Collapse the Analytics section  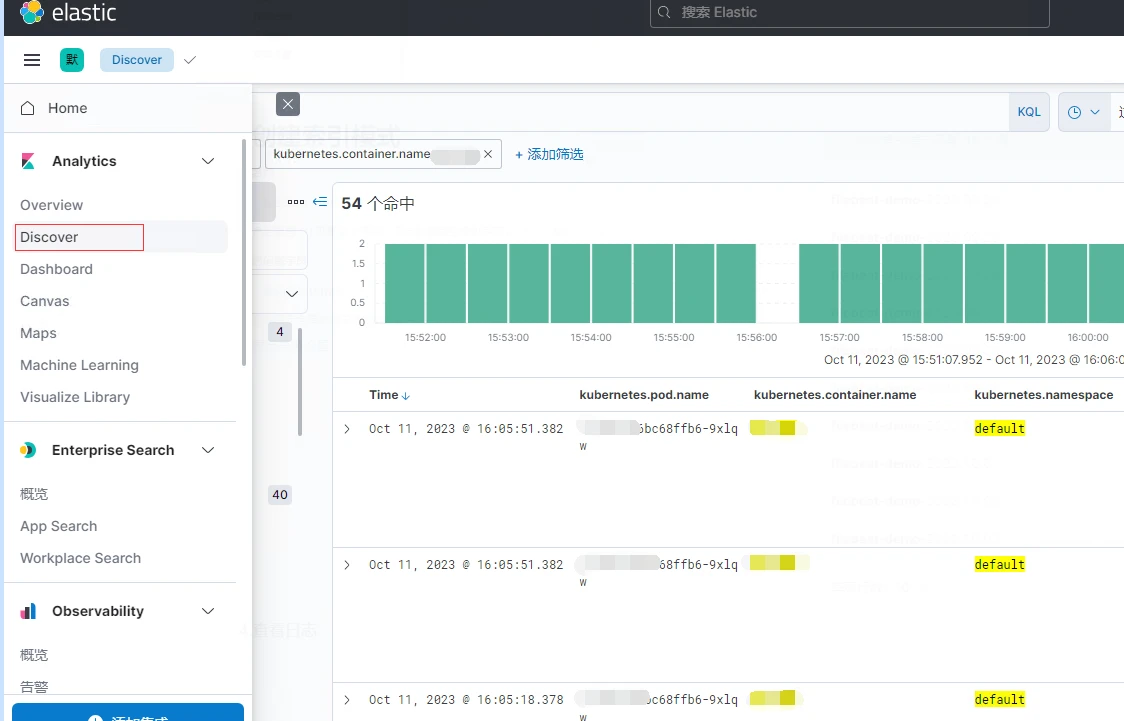click(207, 160)
